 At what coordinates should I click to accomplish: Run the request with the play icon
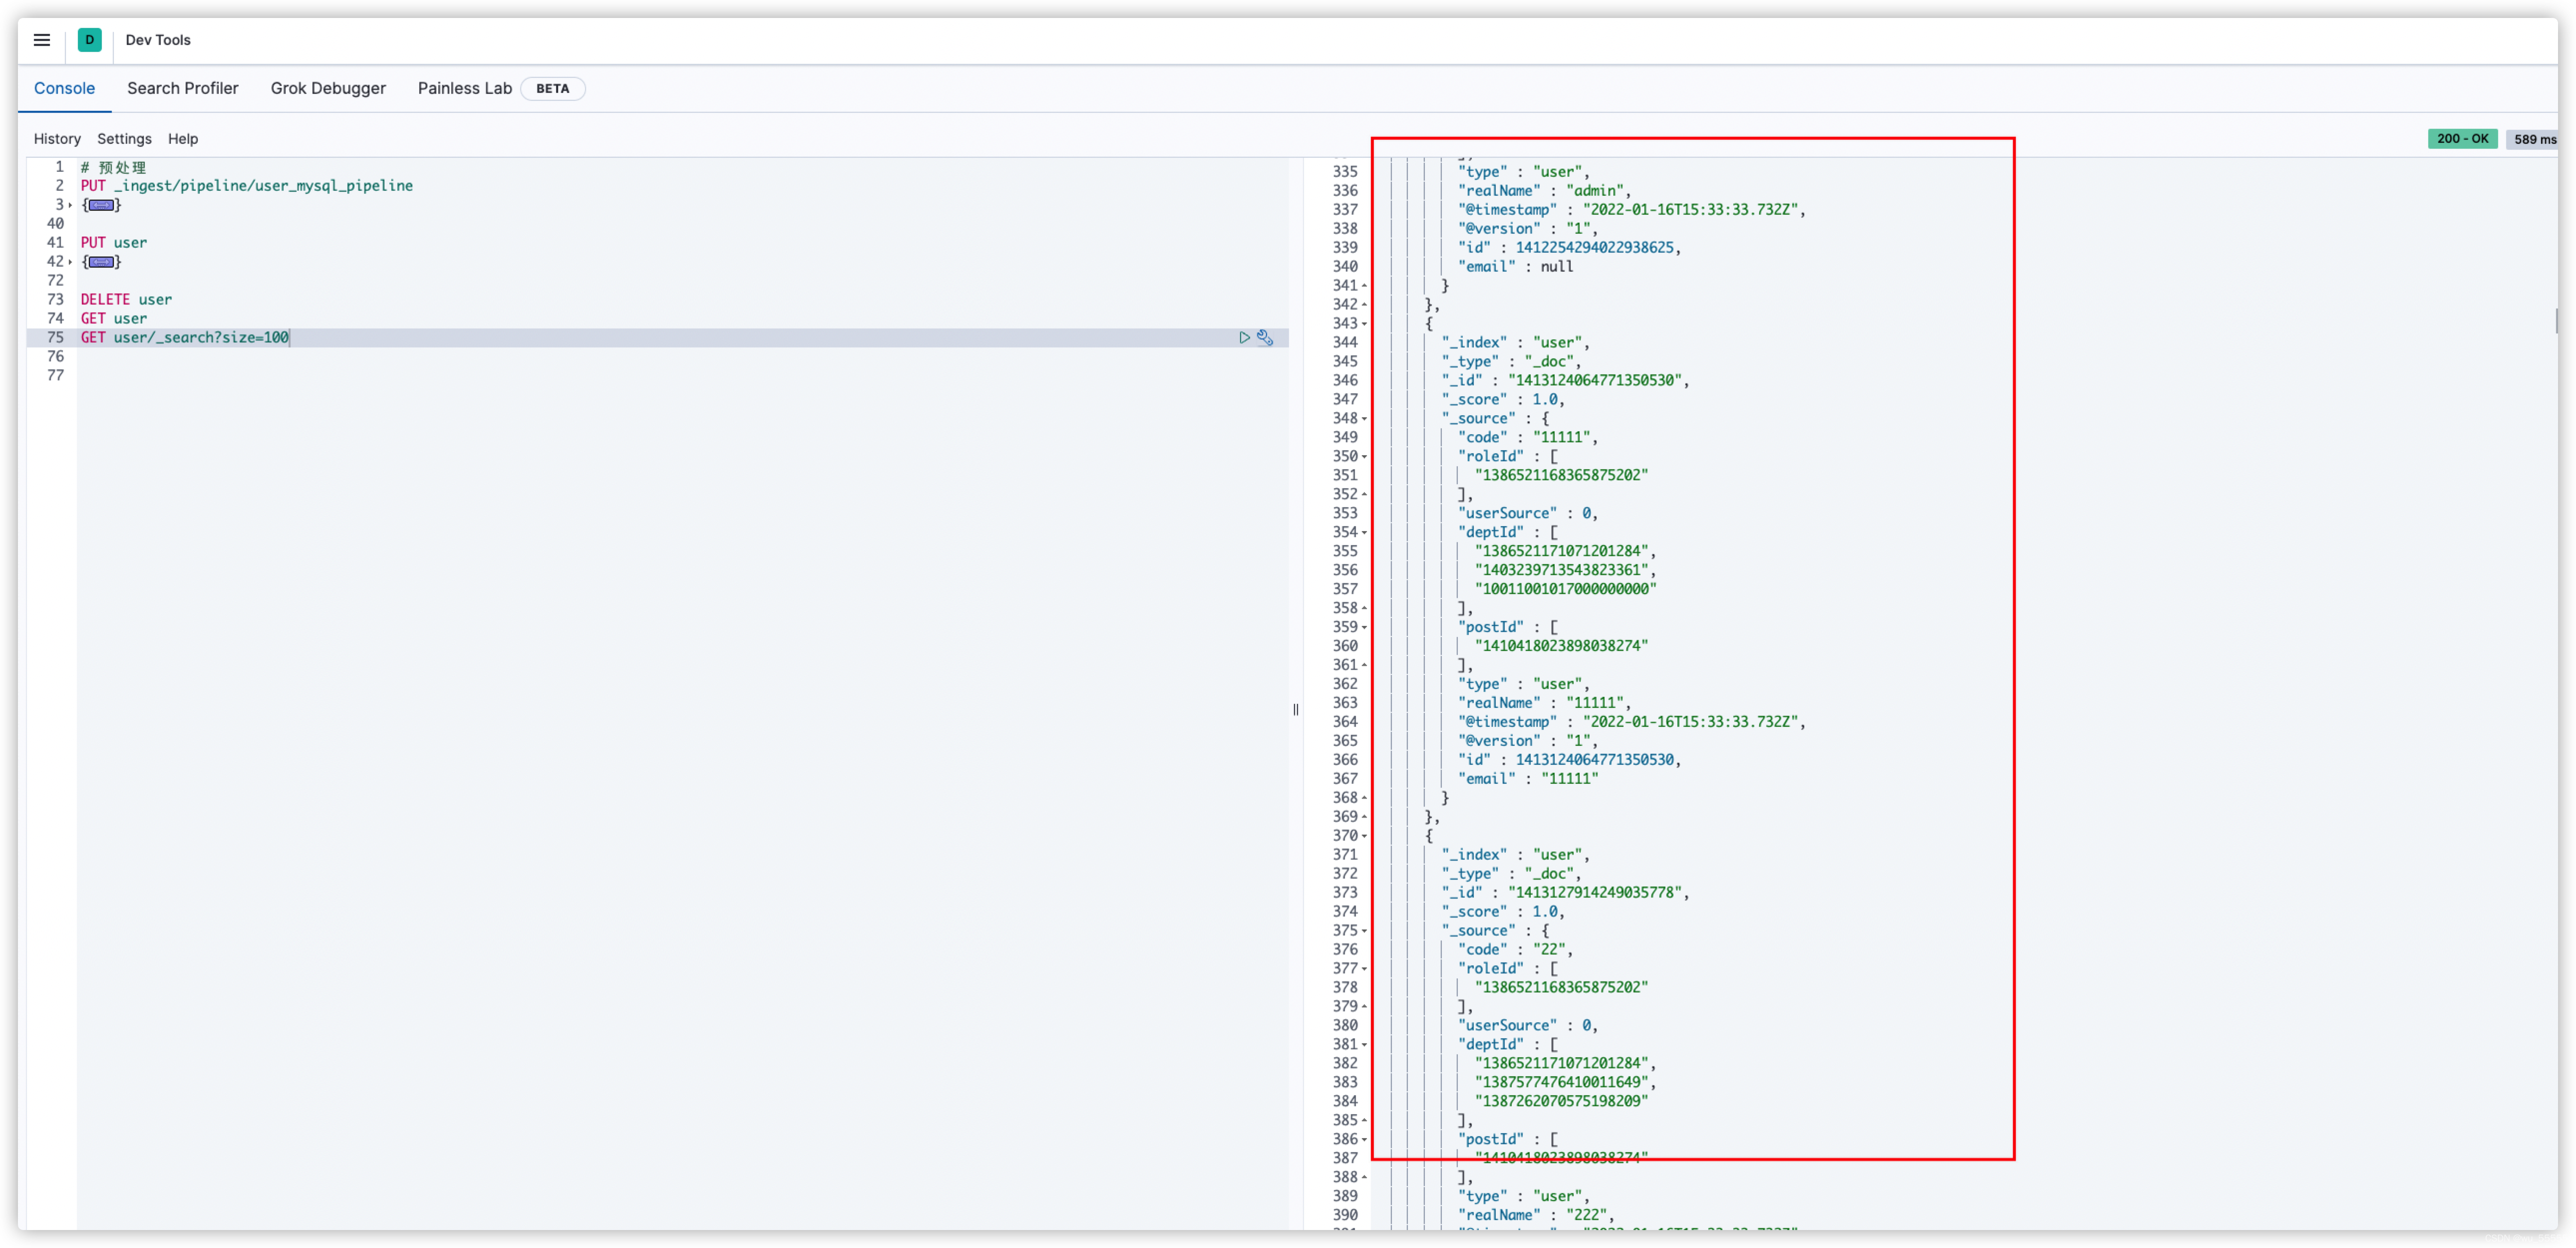pos(1244,338)
